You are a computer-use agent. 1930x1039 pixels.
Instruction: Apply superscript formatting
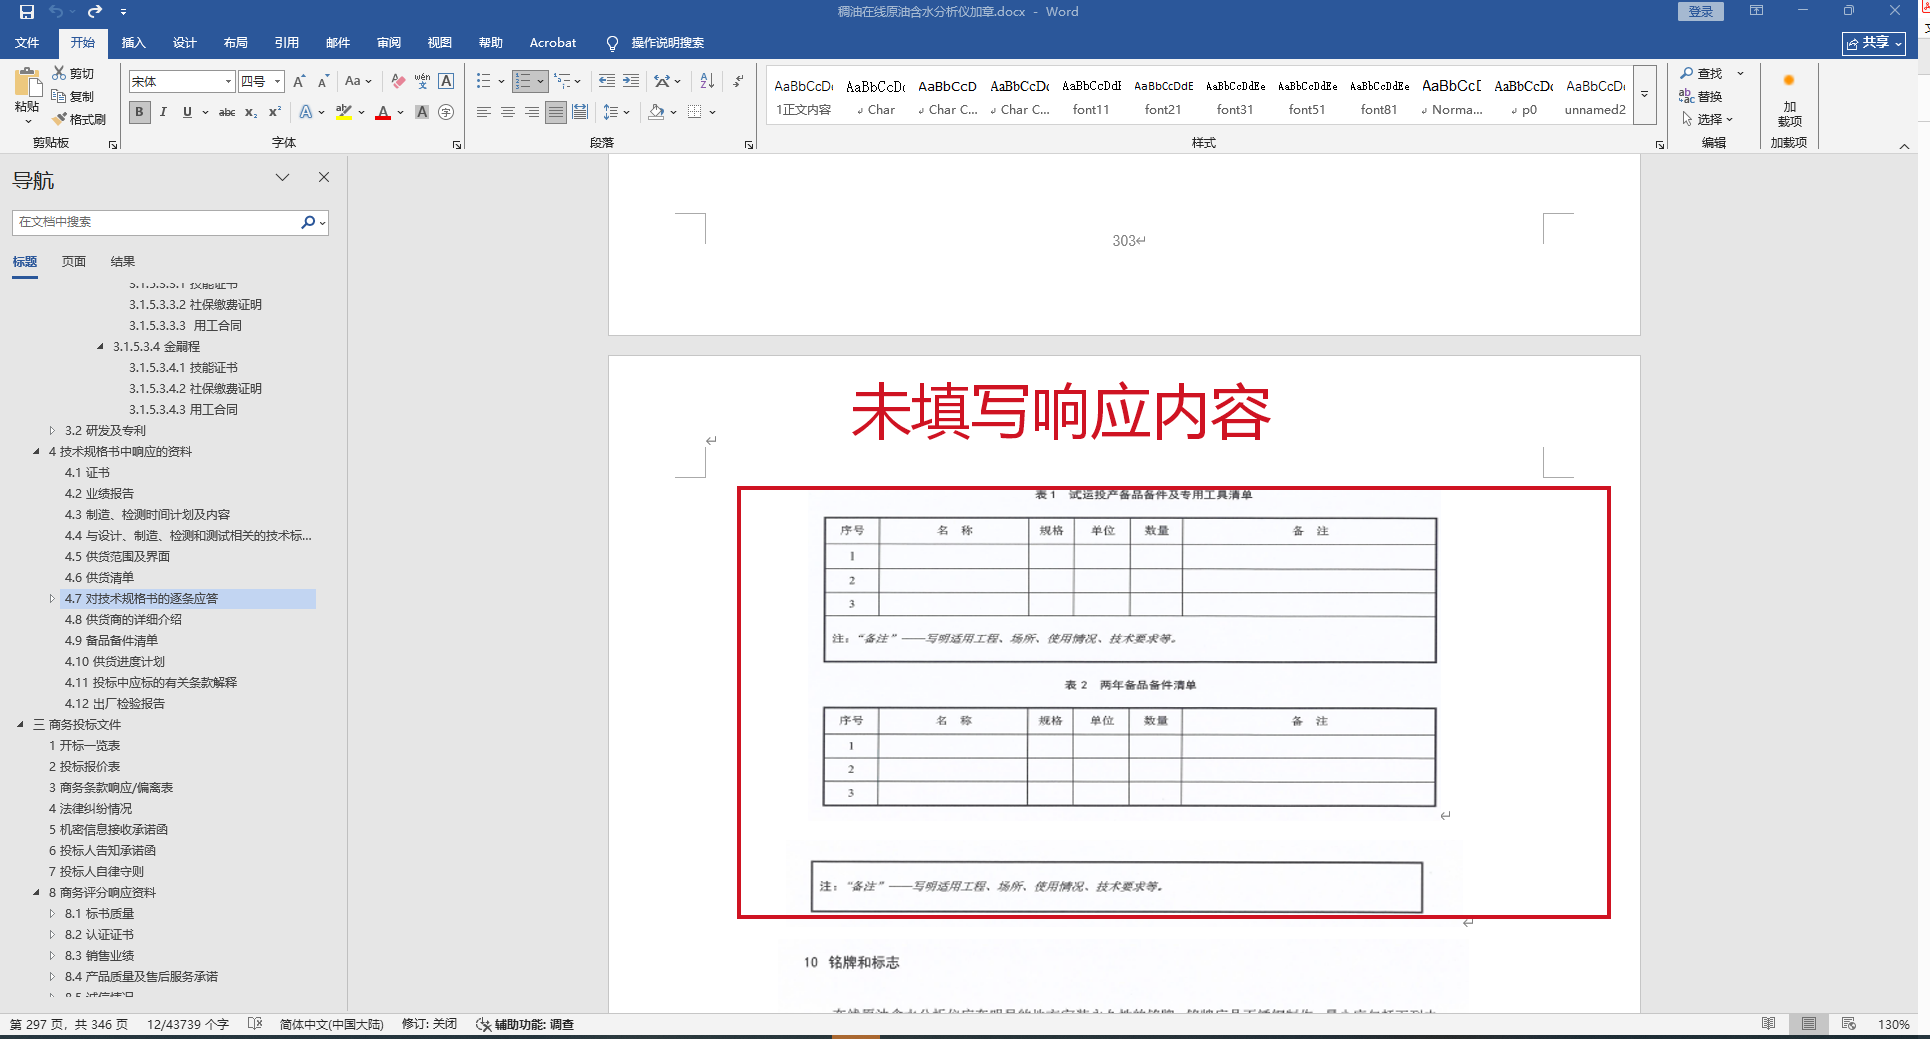(275, 112)
